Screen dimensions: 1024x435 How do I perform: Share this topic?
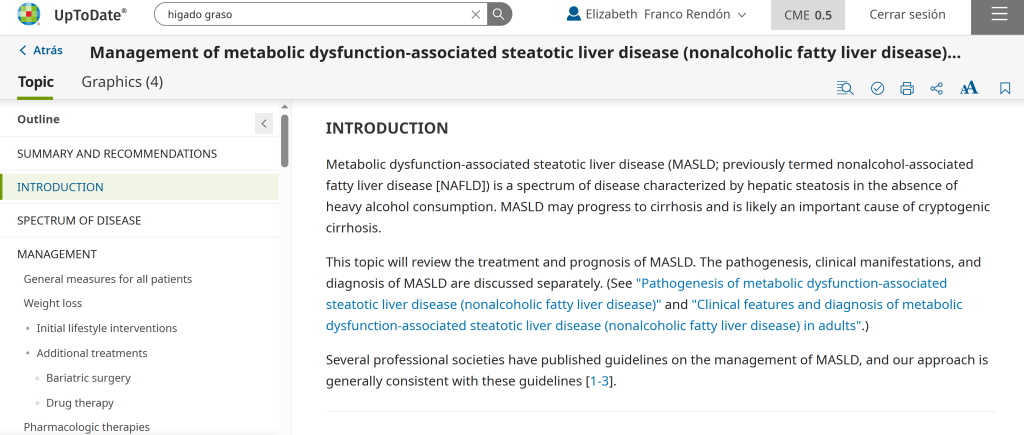click(x=936, y=88)
